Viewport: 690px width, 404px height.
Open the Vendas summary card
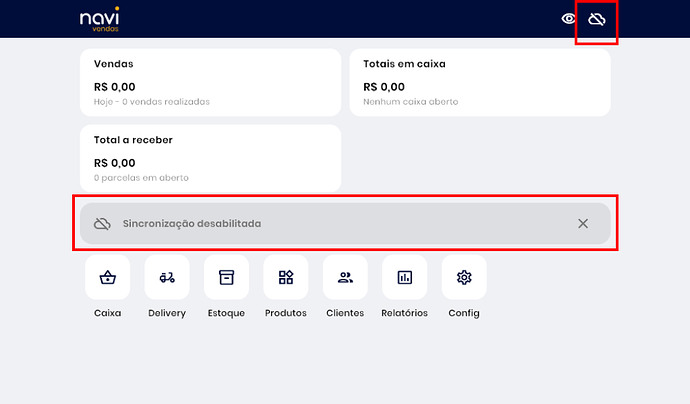tap(210, 81)
